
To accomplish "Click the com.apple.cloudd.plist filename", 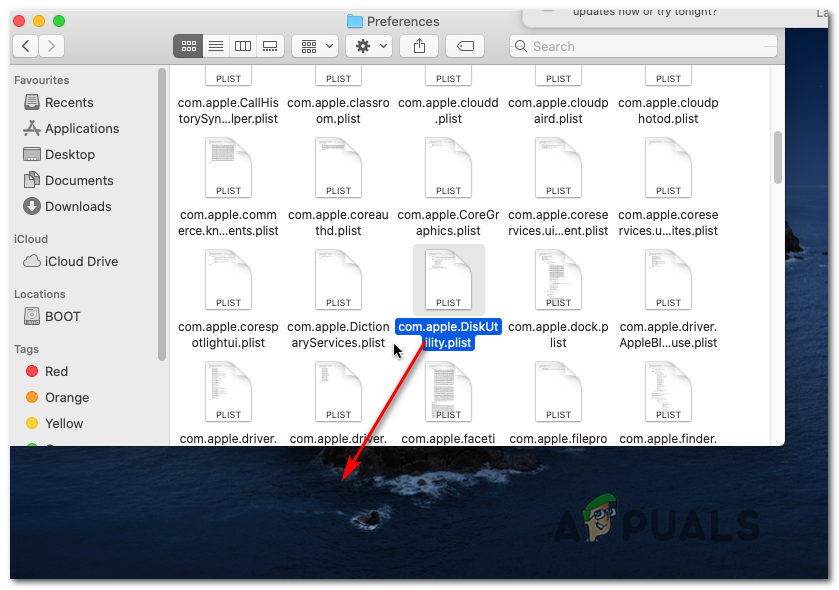I will point(448,111).
